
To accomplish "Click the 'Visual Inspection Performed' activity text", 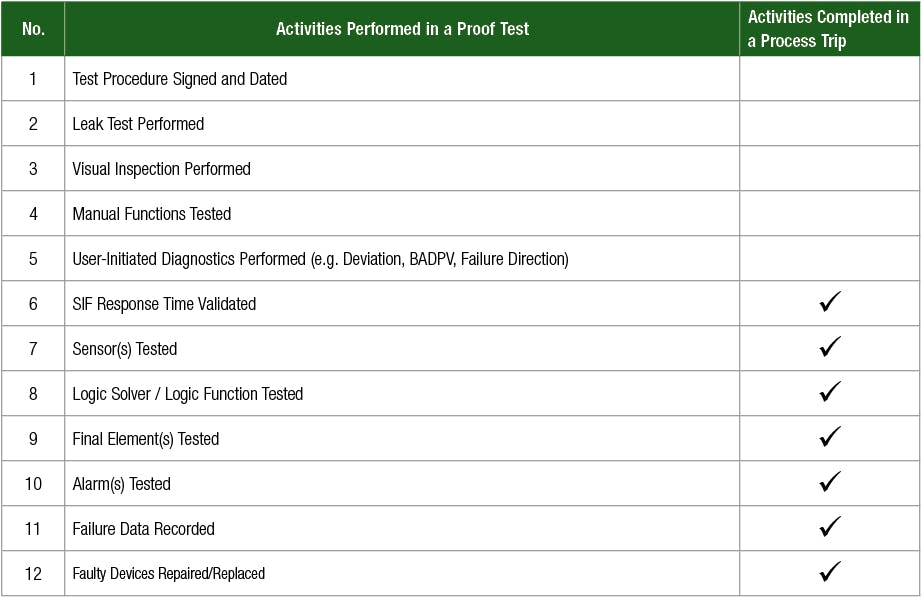I will click(161, 169).
